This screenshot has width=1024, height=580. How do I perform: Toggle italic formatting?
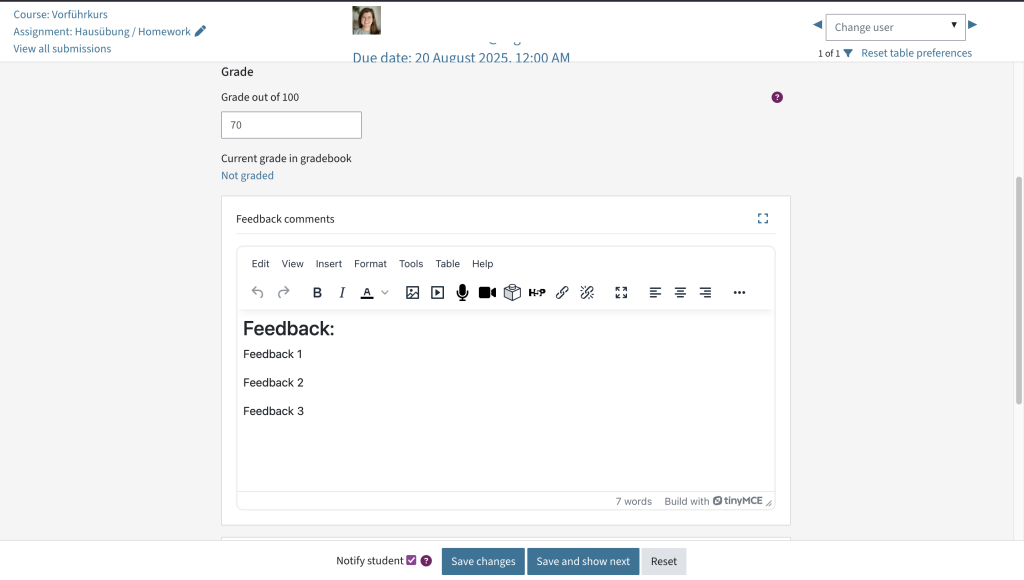click(x=342, y=293)
